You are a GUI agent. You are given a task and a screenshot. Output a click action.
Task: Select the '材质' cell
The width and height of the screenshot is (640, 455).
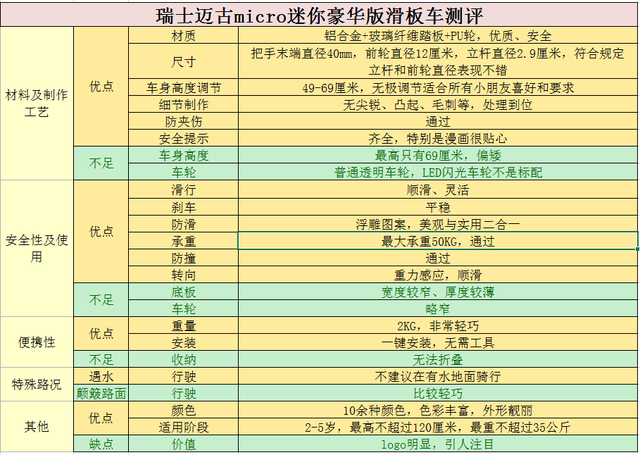[183, 36]
